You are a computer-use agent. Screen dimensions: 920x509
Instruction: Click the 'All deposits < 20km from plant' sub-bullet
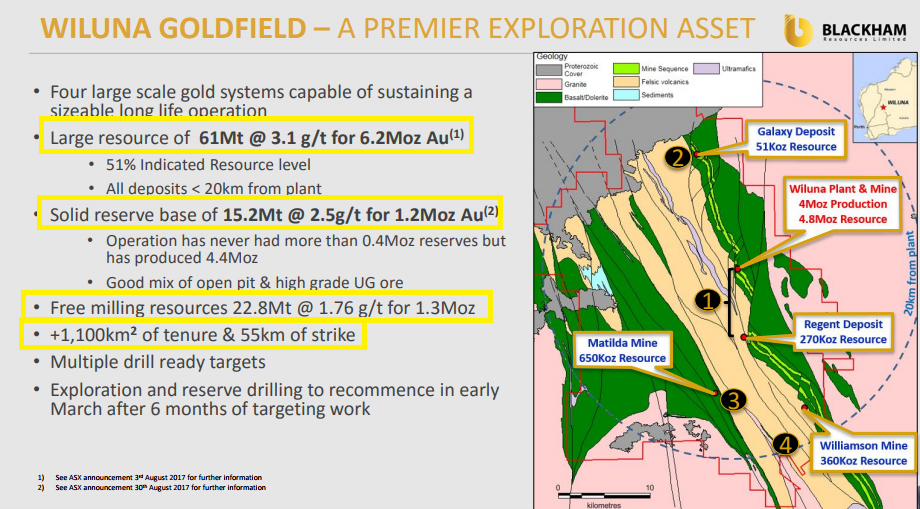pos(214,189)
